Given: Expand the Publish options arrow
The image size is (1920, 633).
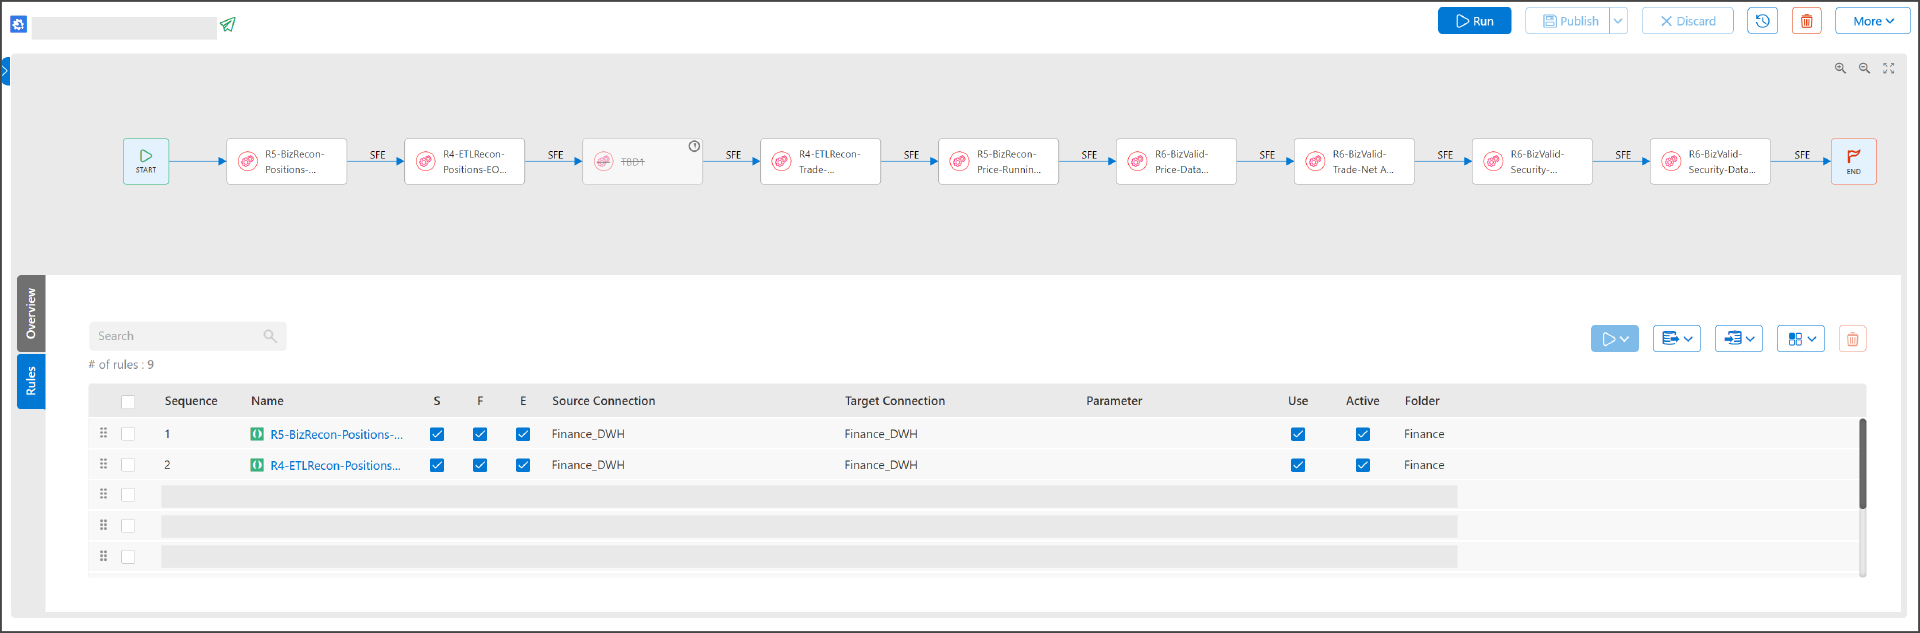Looking at the screenshot, I should coord(1618,21).
